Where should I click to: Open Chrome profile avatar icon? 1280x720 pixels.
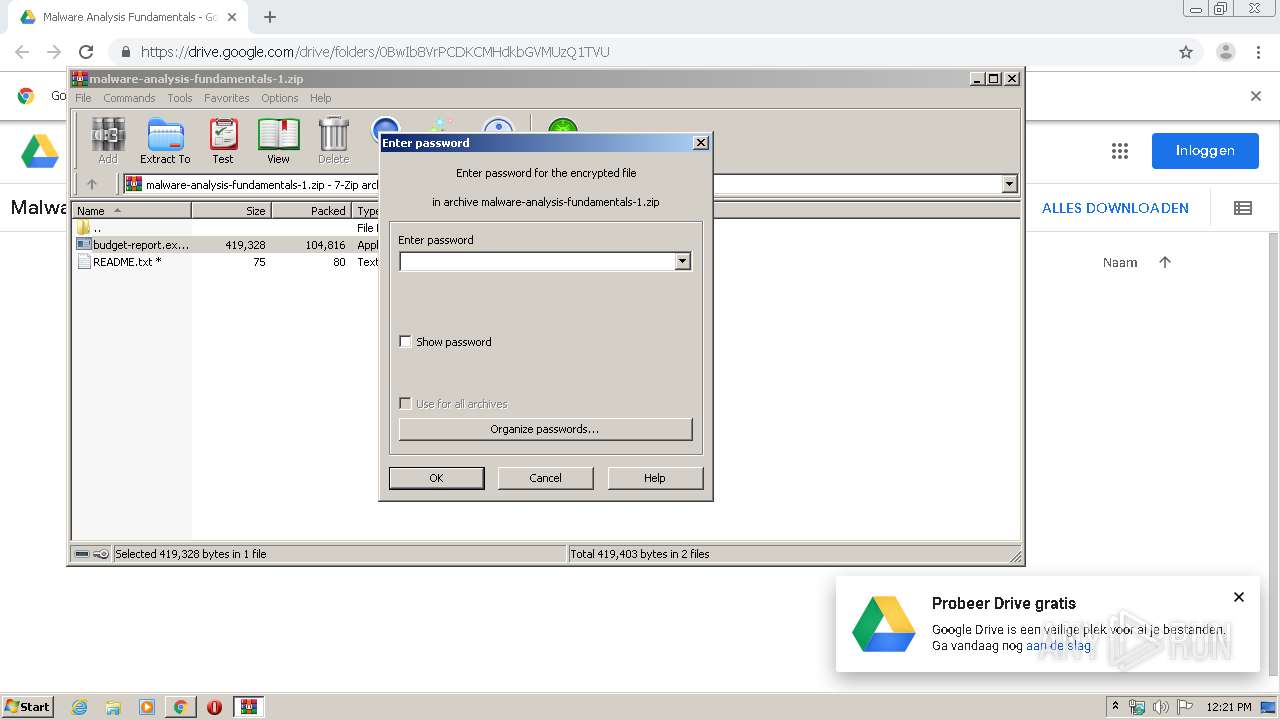tap(1226, 52)
